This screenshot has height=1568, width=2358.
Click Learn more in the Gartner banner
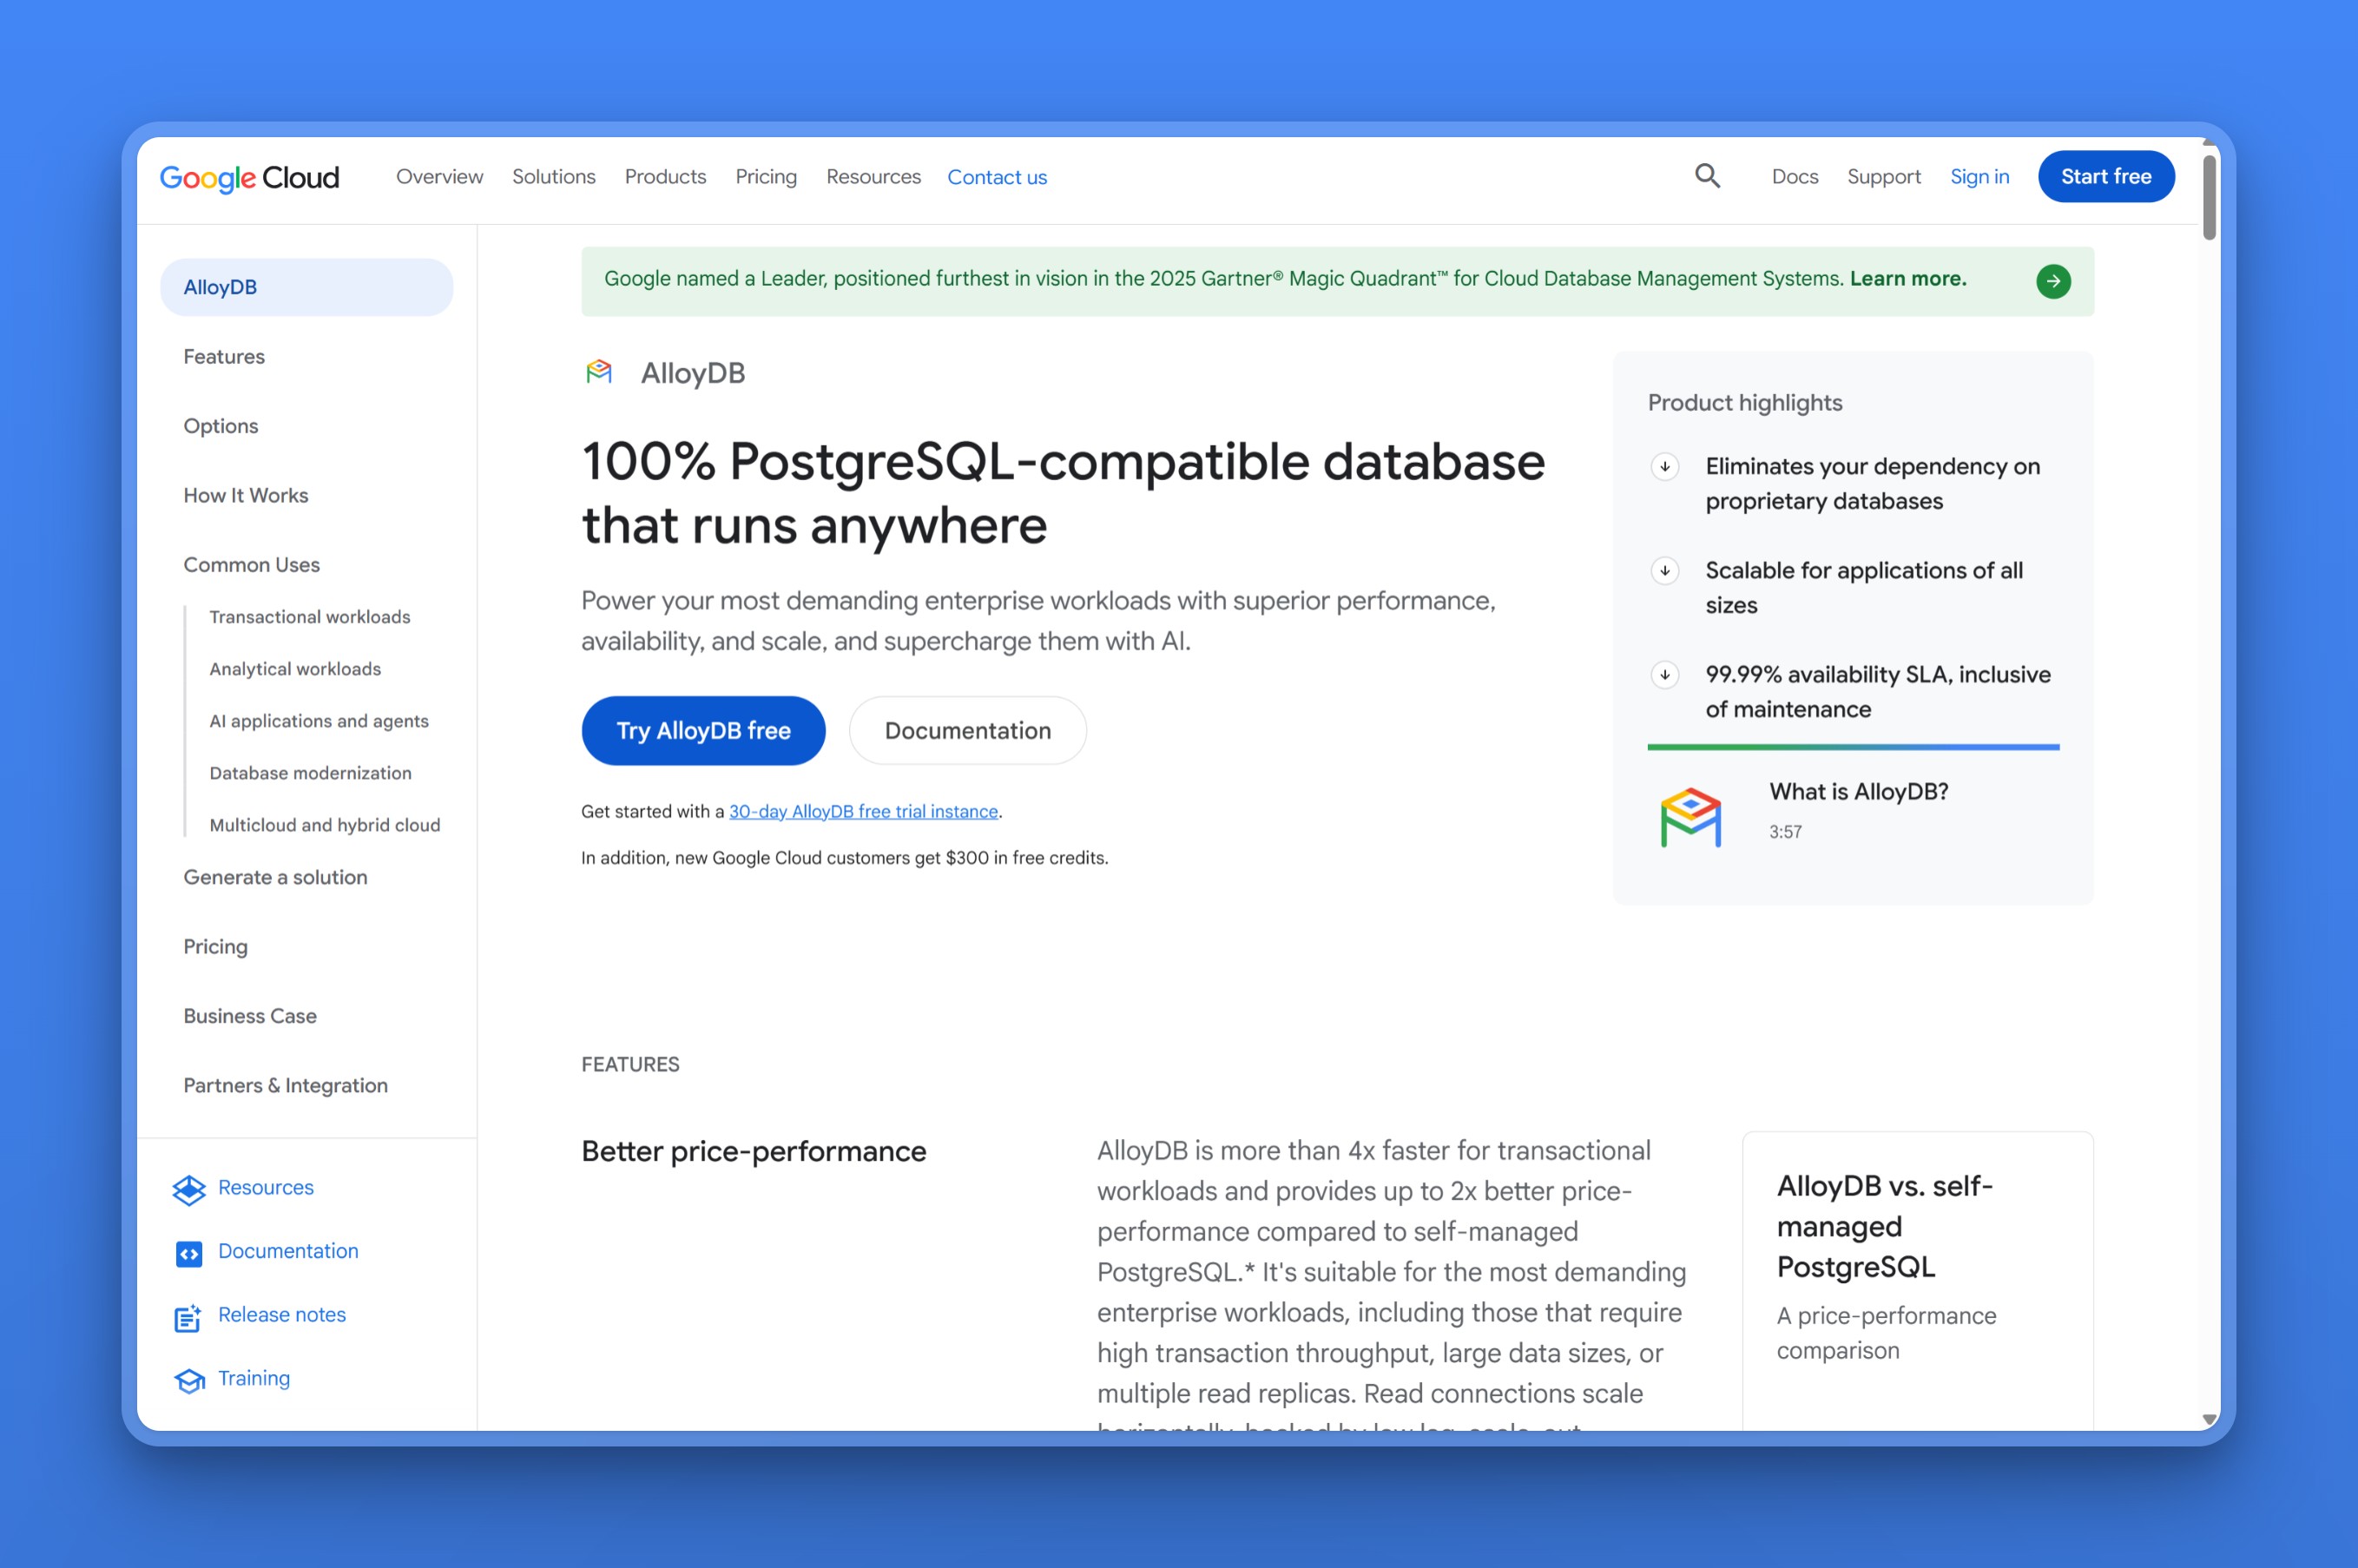[1907, 278]
